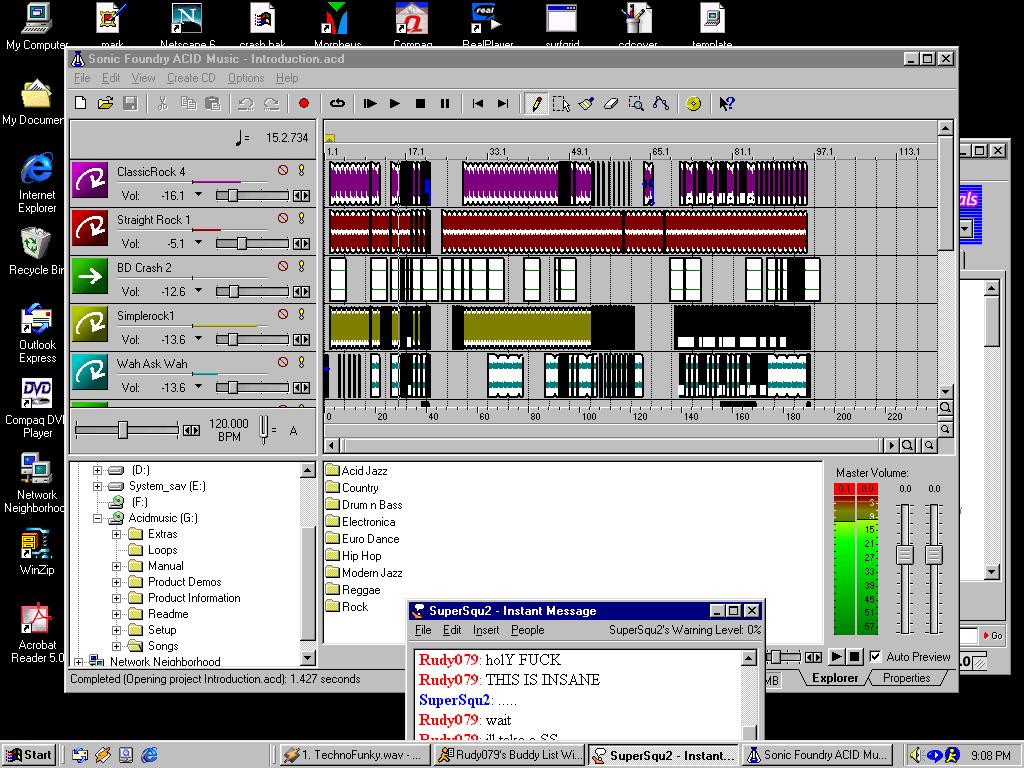Open the Create CD menu
Screen dimensions: 1024x768
pyautogui.click(x=190, y=78)
